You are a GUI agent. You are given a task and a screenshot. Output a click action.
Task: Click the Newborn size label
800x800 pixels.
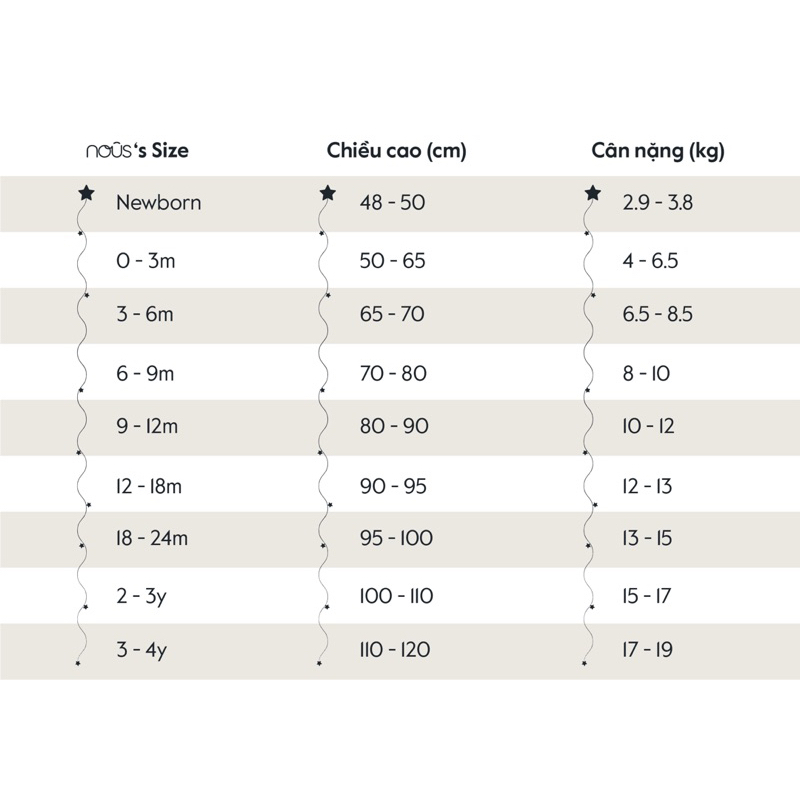point(158,202)
